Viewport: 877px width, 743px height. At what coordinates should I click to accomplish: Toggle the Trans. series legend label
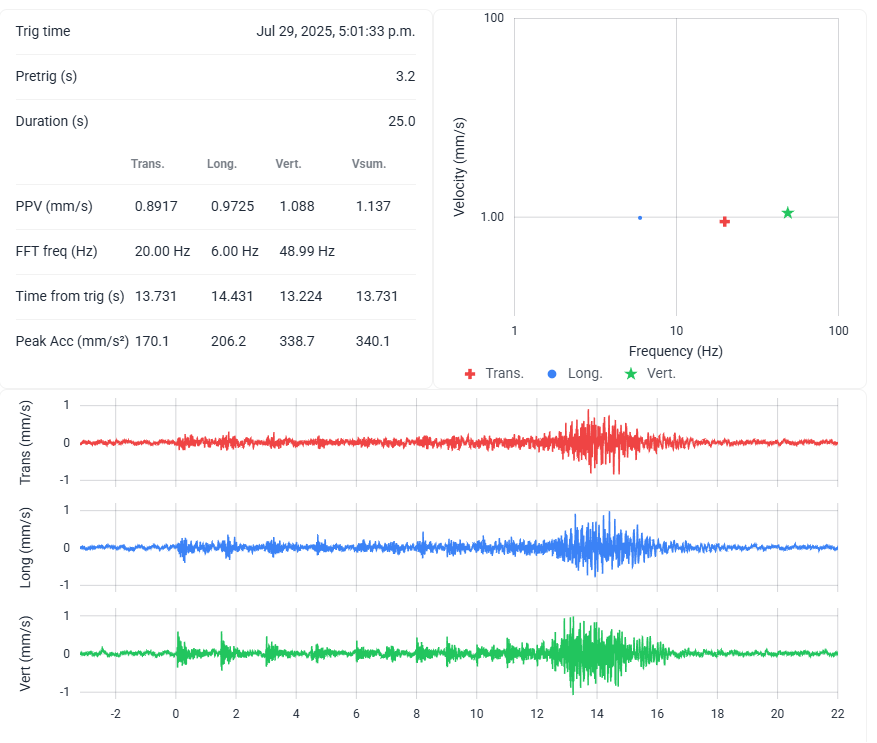(x=504, y=373)
